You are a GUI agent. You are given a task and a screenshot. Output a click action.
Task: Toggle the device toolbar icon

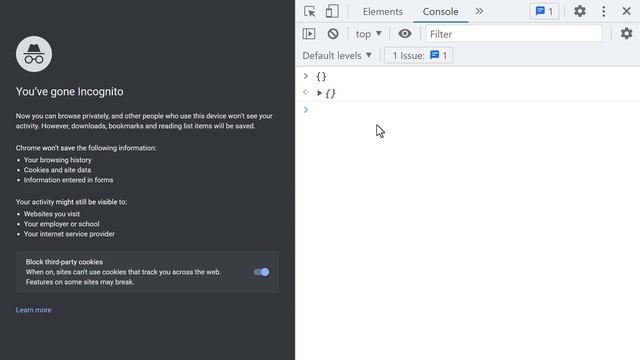coord(332,11)
